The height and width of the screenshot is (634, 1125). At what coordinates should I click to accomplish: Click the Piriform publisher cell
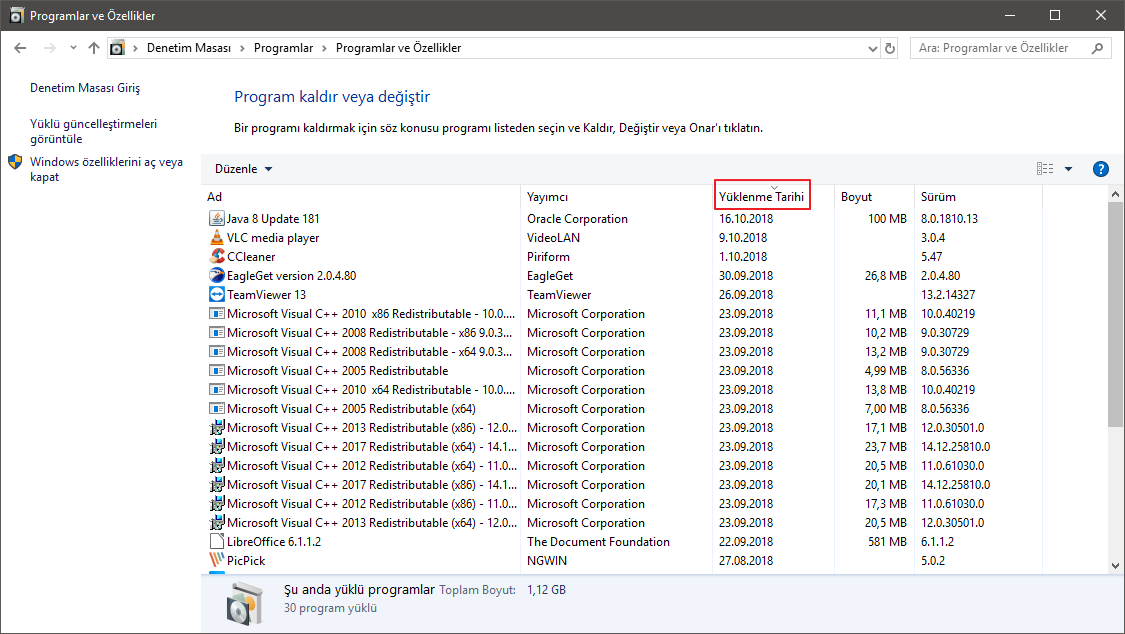coord(548,256)
